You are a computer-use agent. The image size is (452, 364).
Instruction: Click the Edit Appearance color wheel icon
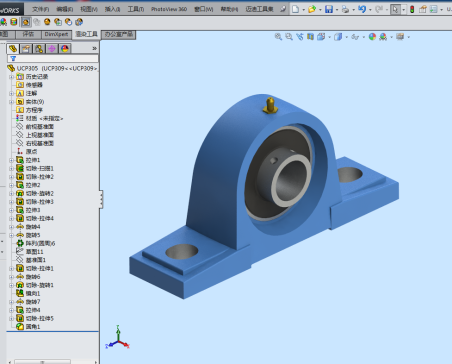(x=372, y=37)
